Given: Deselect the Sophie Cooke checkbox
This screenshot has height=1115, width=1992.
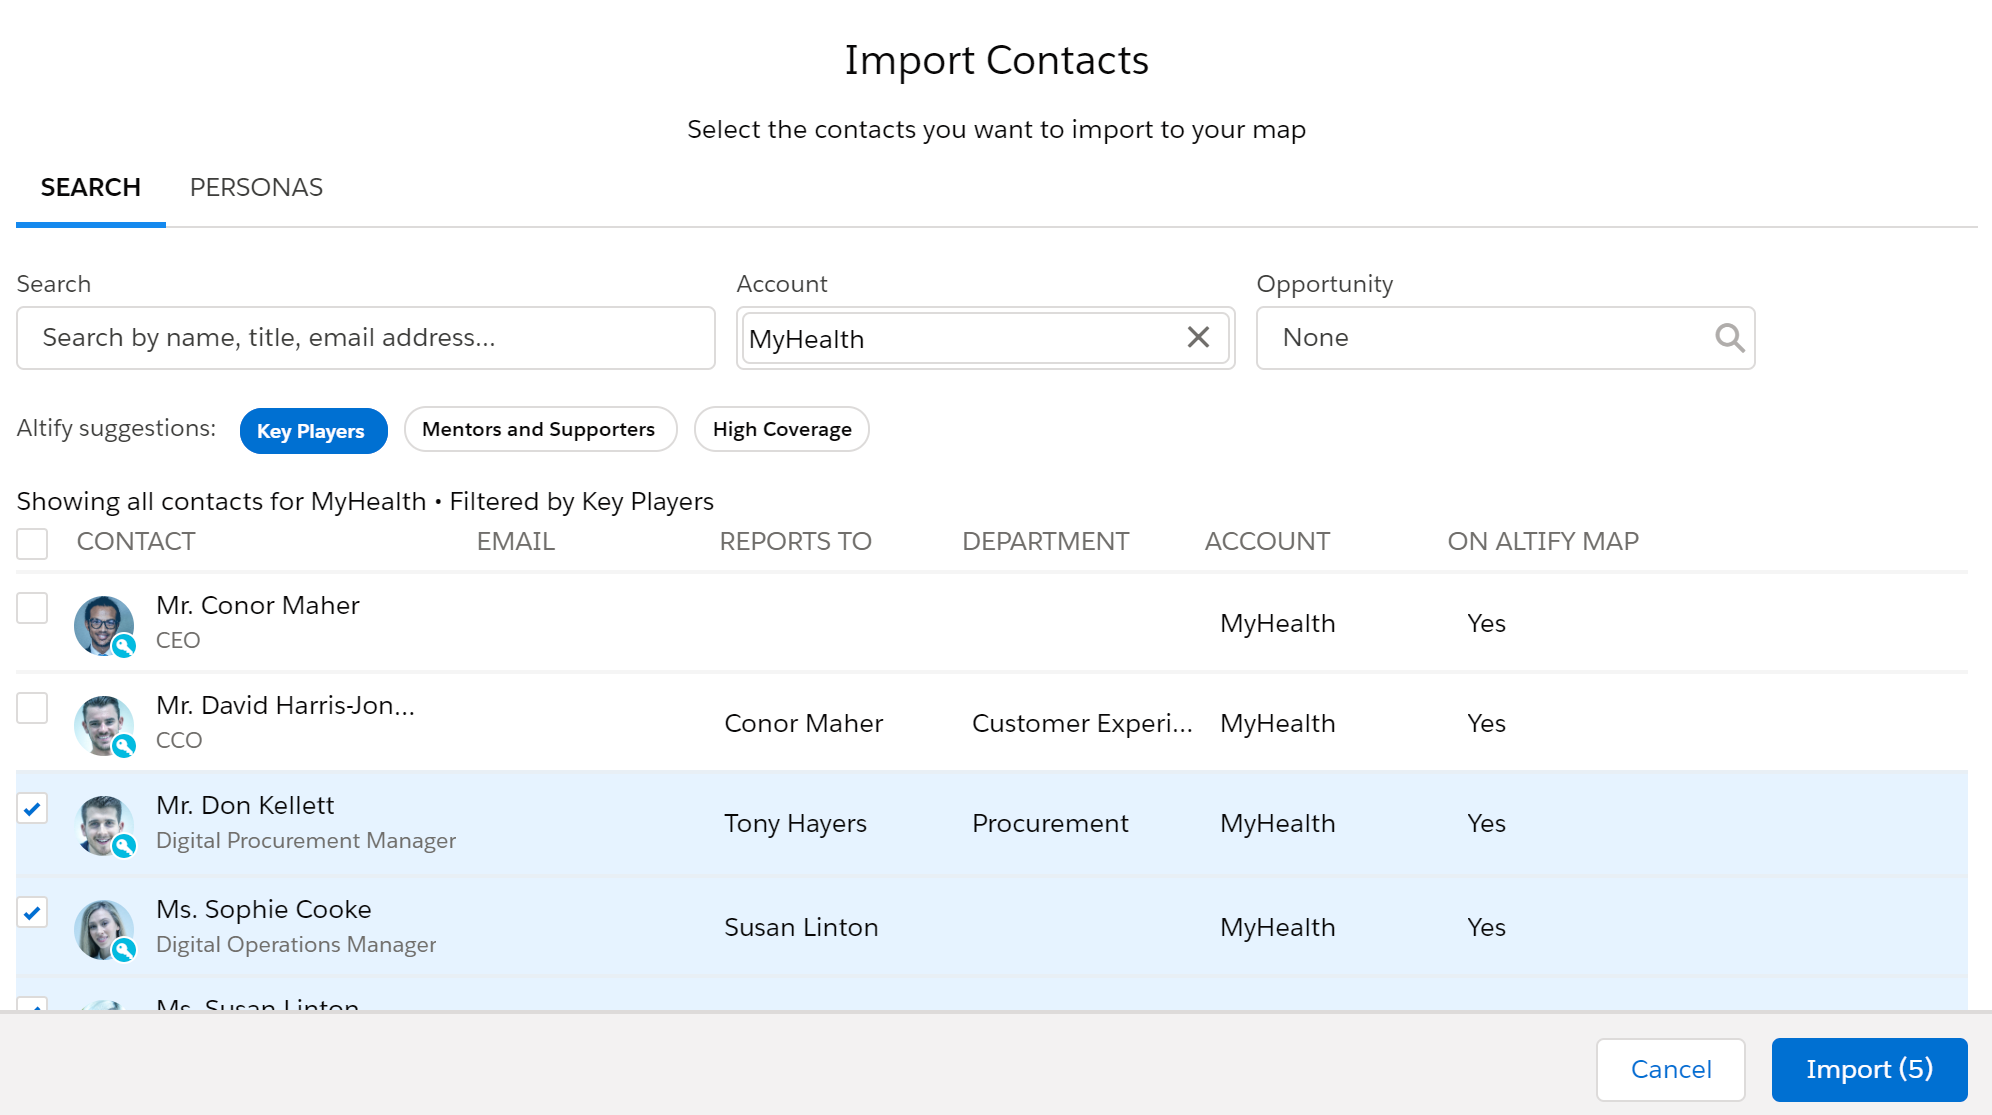Looking at the screenshot, I should click(x=32, y=912).
